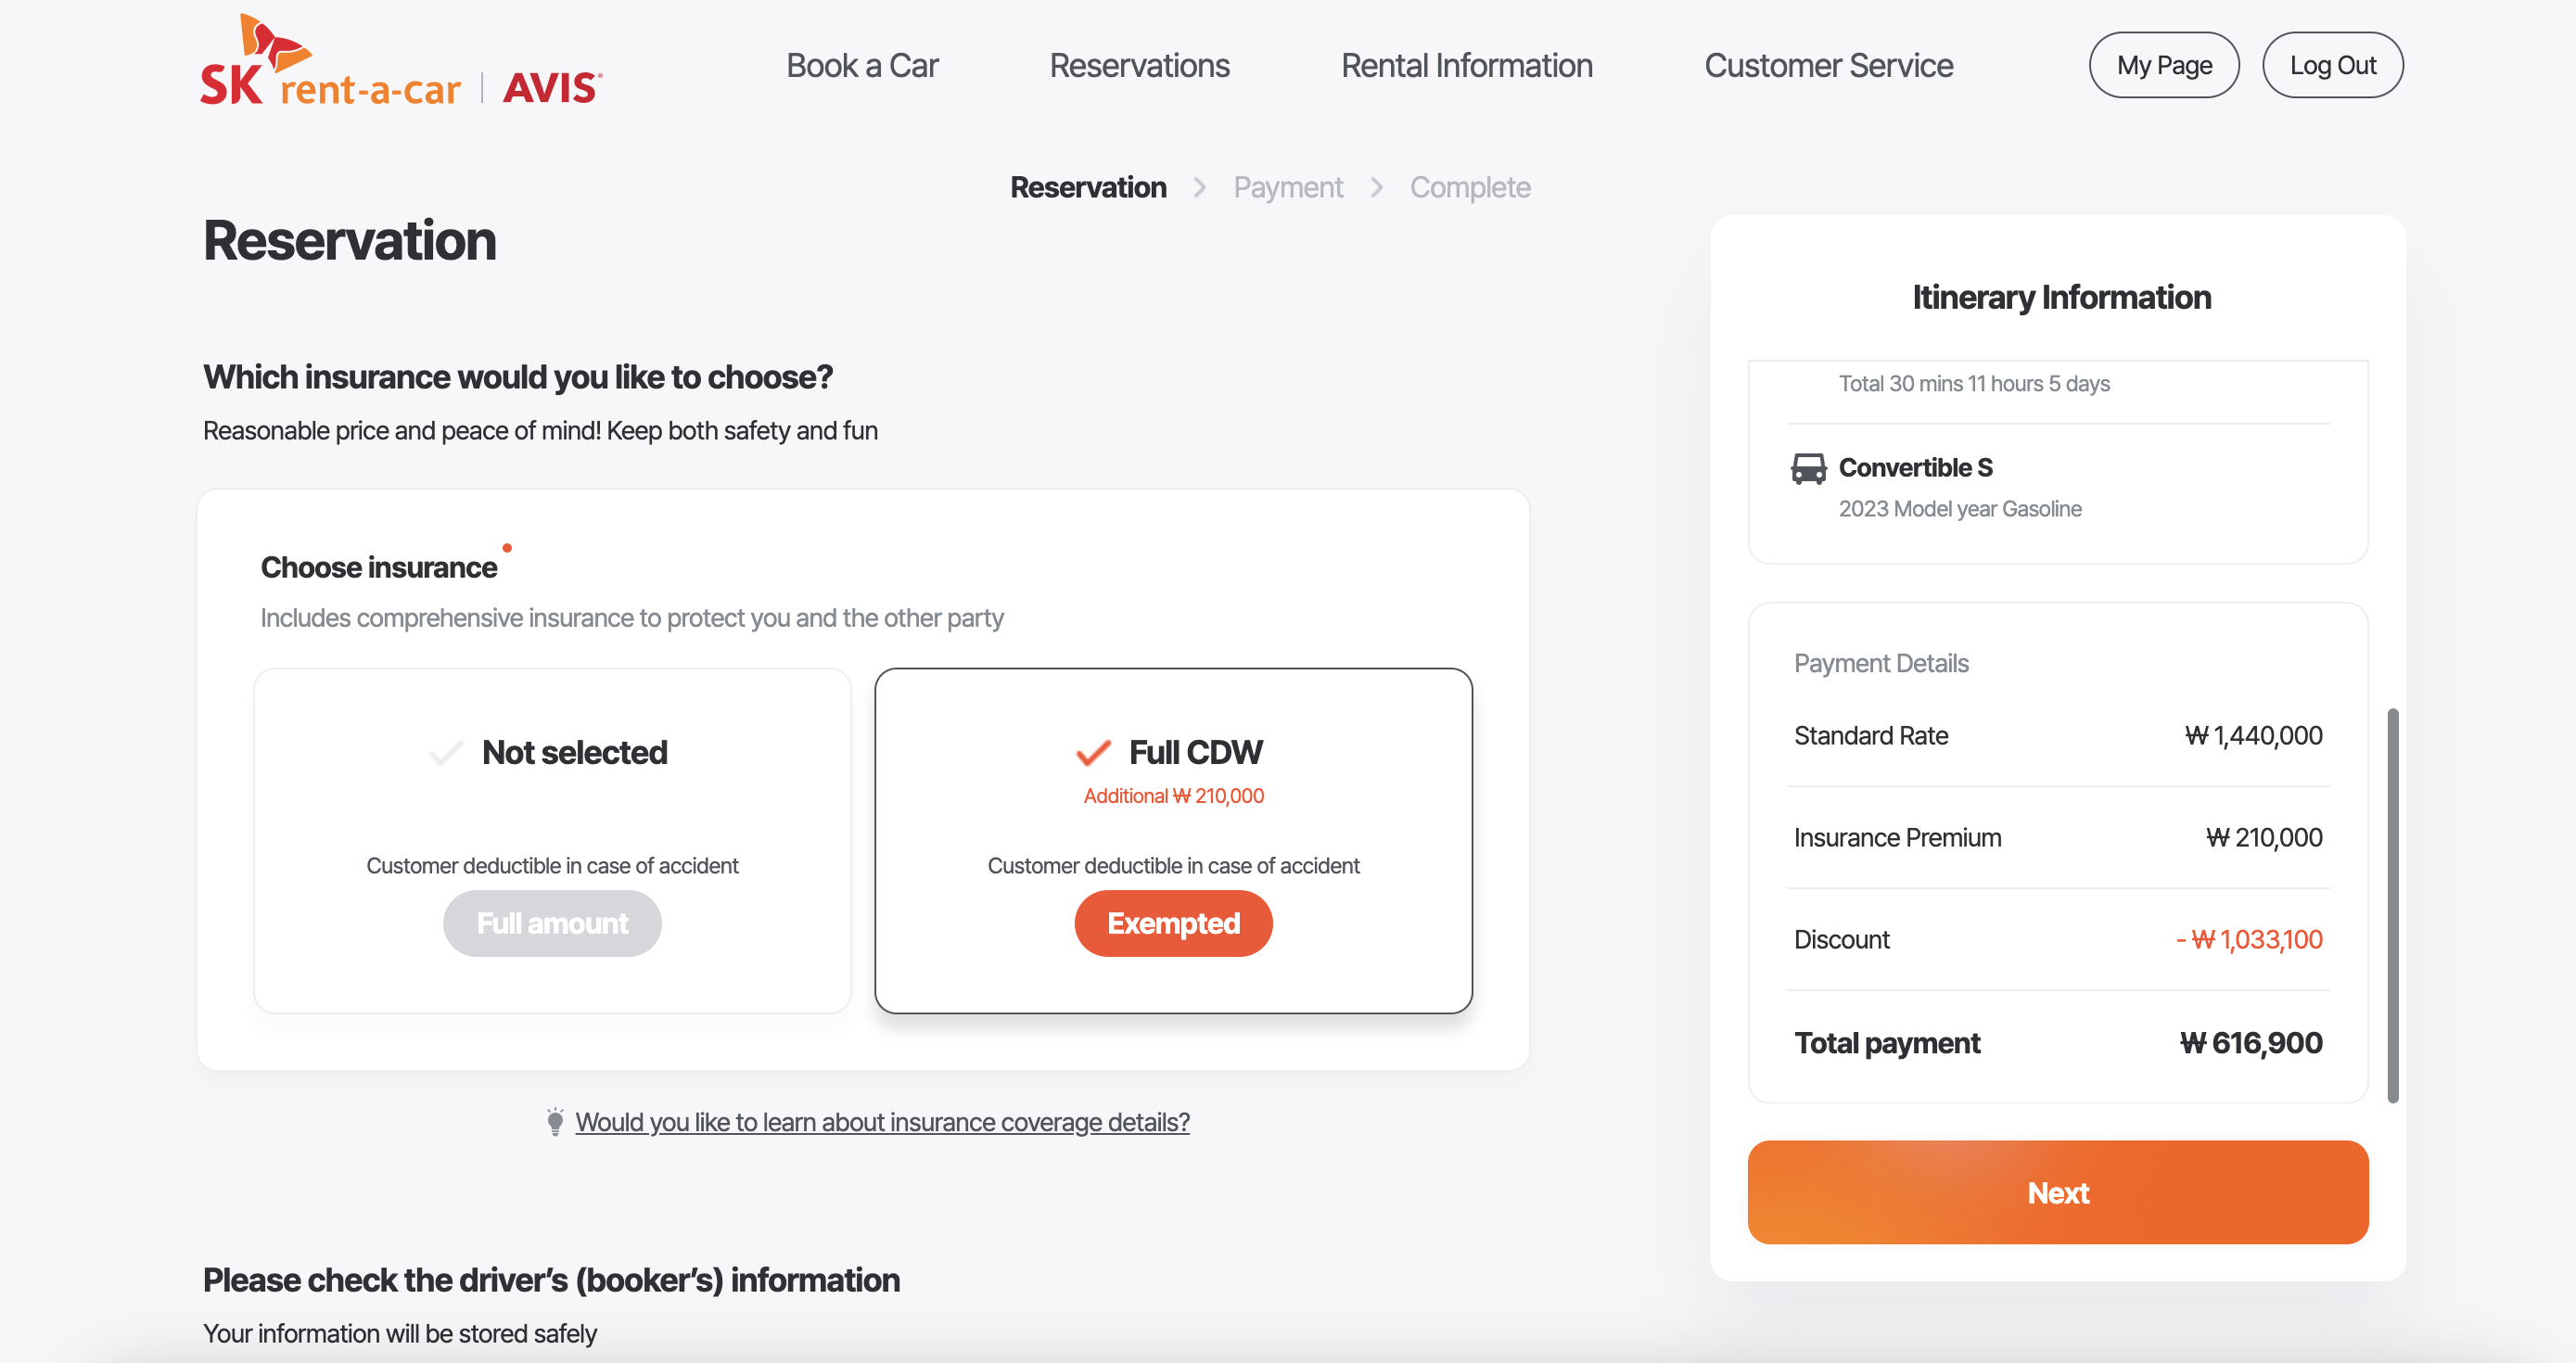
Task: Go to My Page
Action: [2163, 66]
